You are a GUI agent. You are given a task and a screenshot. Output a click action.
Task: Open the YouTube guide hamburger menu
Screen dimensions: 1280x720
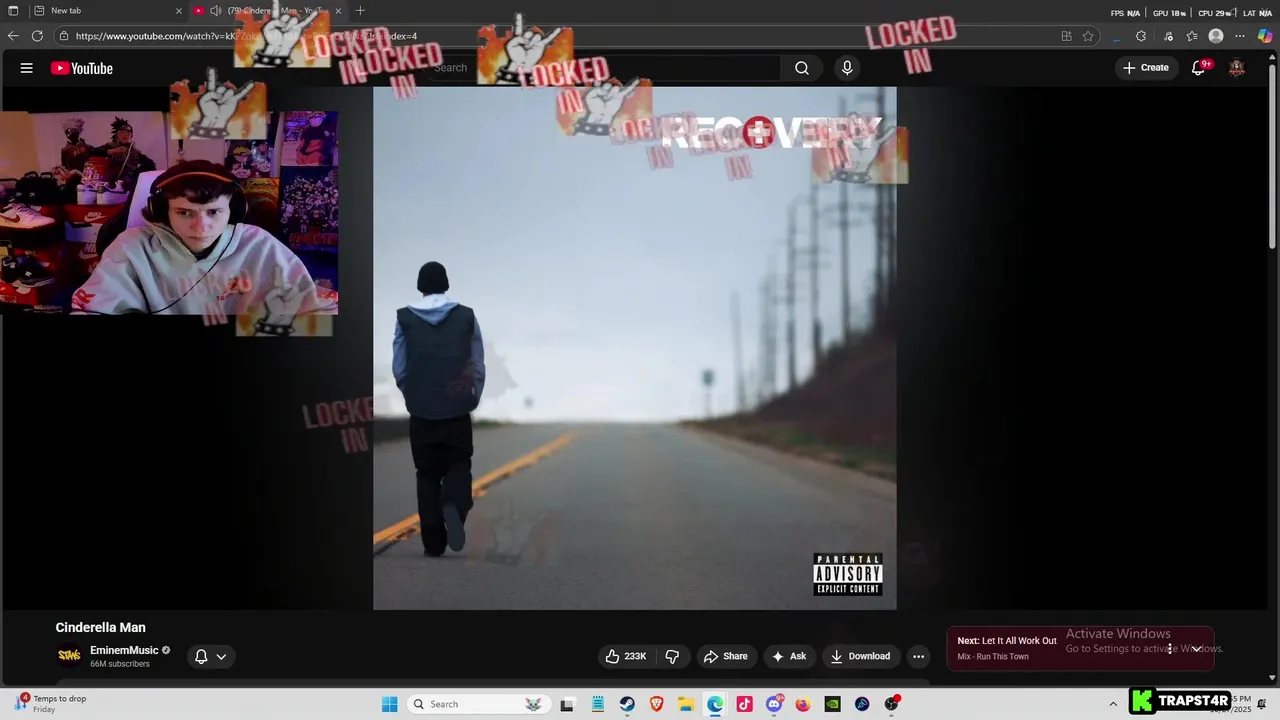pos(27,68)
